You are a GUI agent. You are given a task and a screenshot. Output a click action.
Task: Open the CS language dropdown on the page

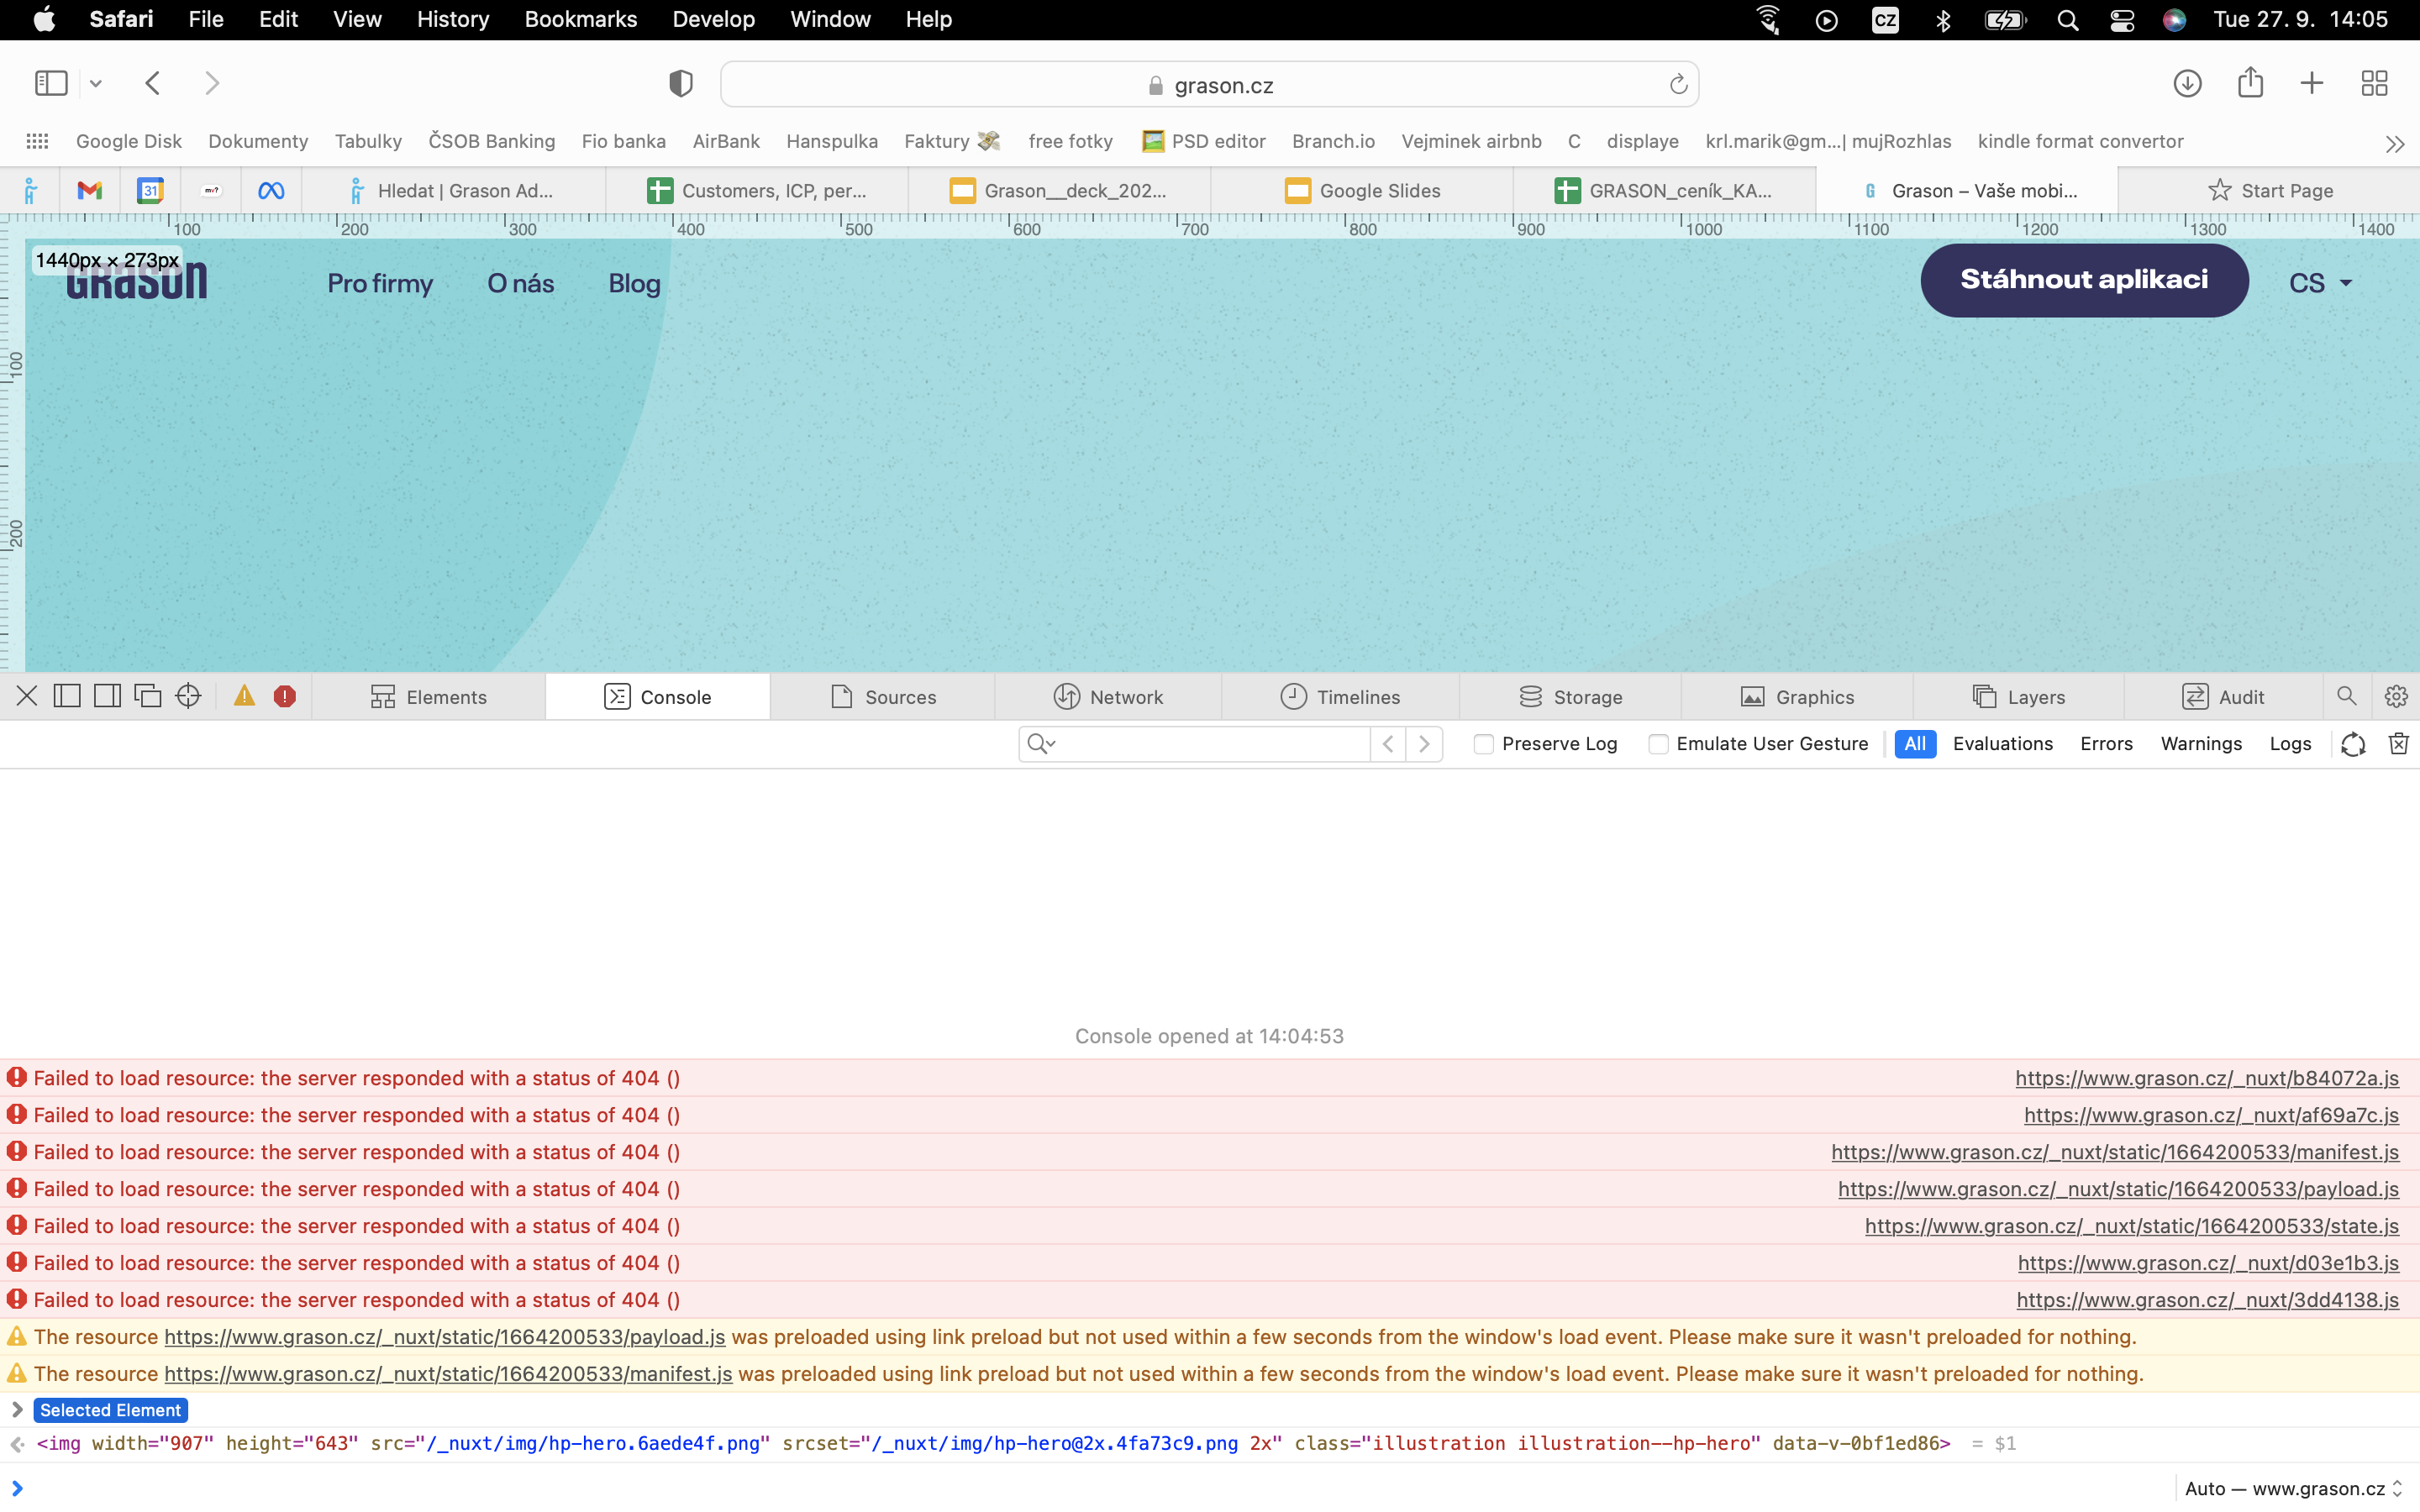pos(2320,283)
